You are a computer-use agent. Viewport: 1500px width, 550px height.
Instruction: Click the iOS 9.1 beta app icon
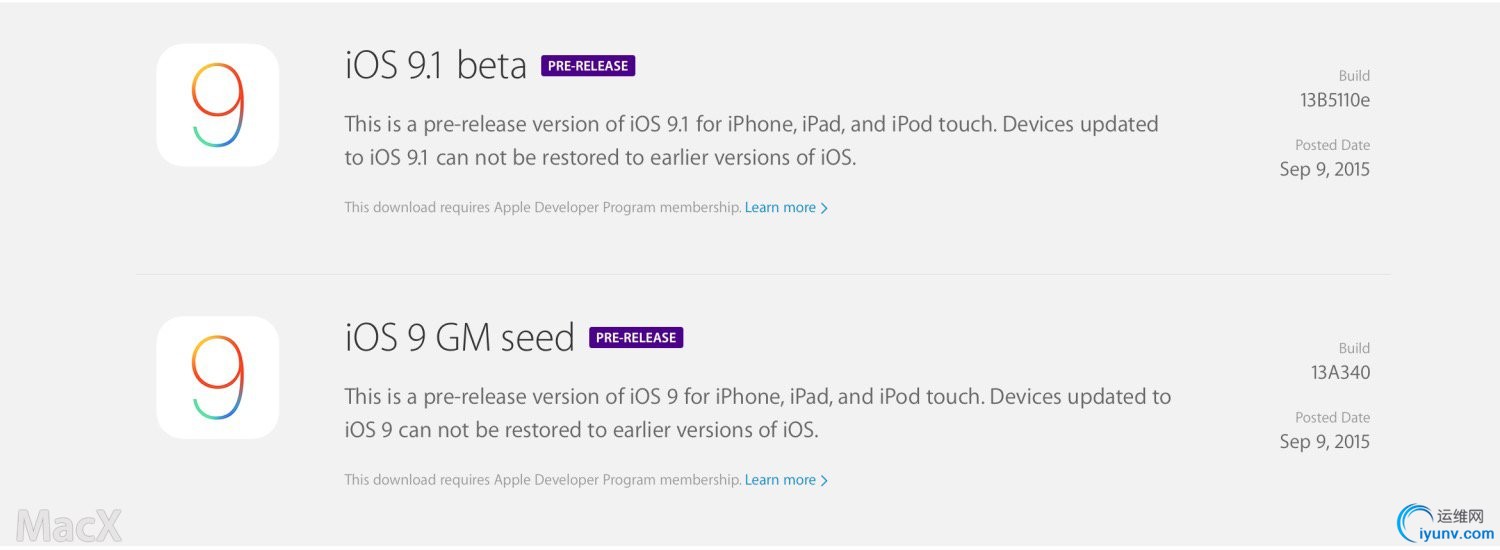217,105
